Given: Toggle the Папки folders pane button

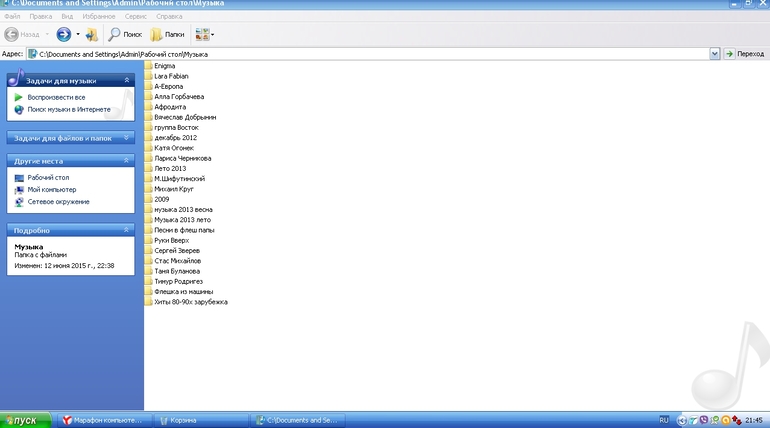Looking at the screenshot, I should click(167, 34).
